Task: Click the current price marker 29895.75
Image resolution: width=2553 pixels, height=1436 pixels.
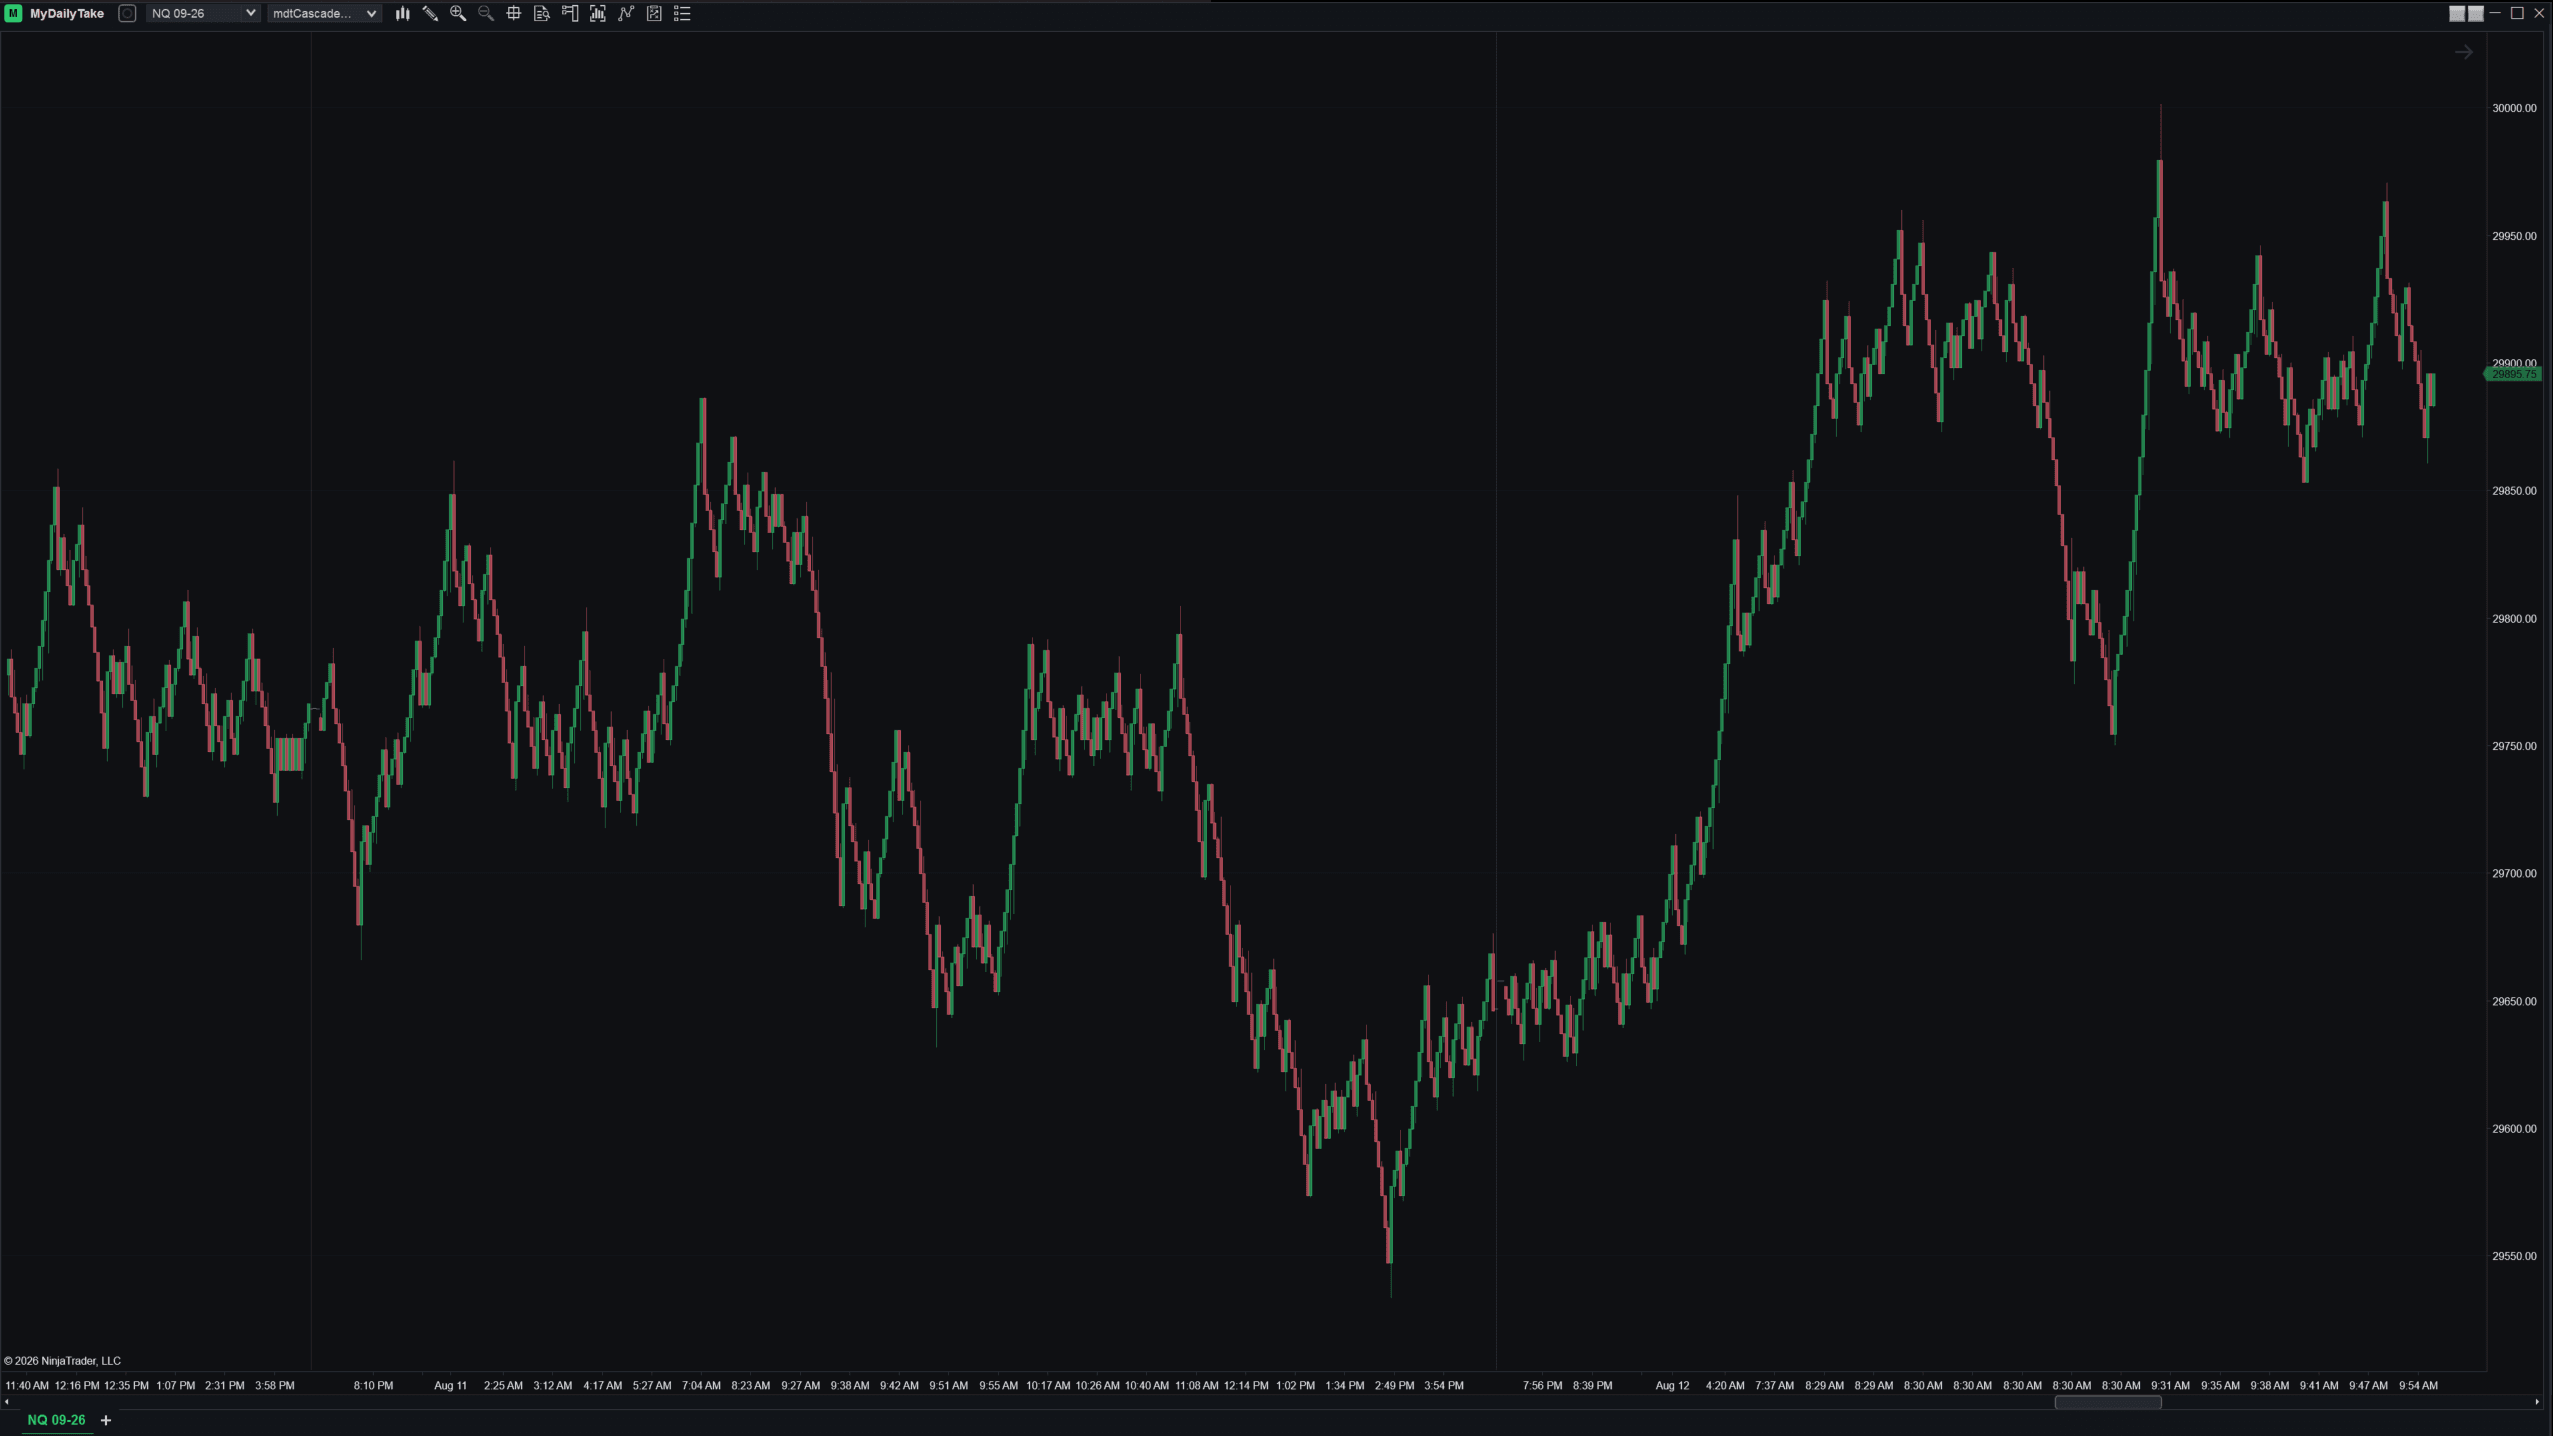Action: pos(2513,374)
